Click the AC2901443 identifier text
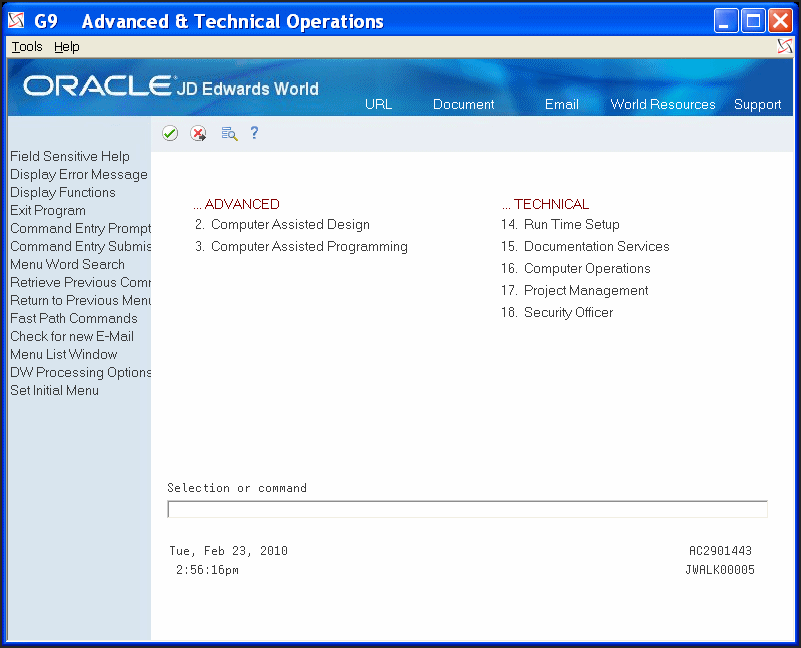This screenshot has width=801, height=648. point(720,551)
